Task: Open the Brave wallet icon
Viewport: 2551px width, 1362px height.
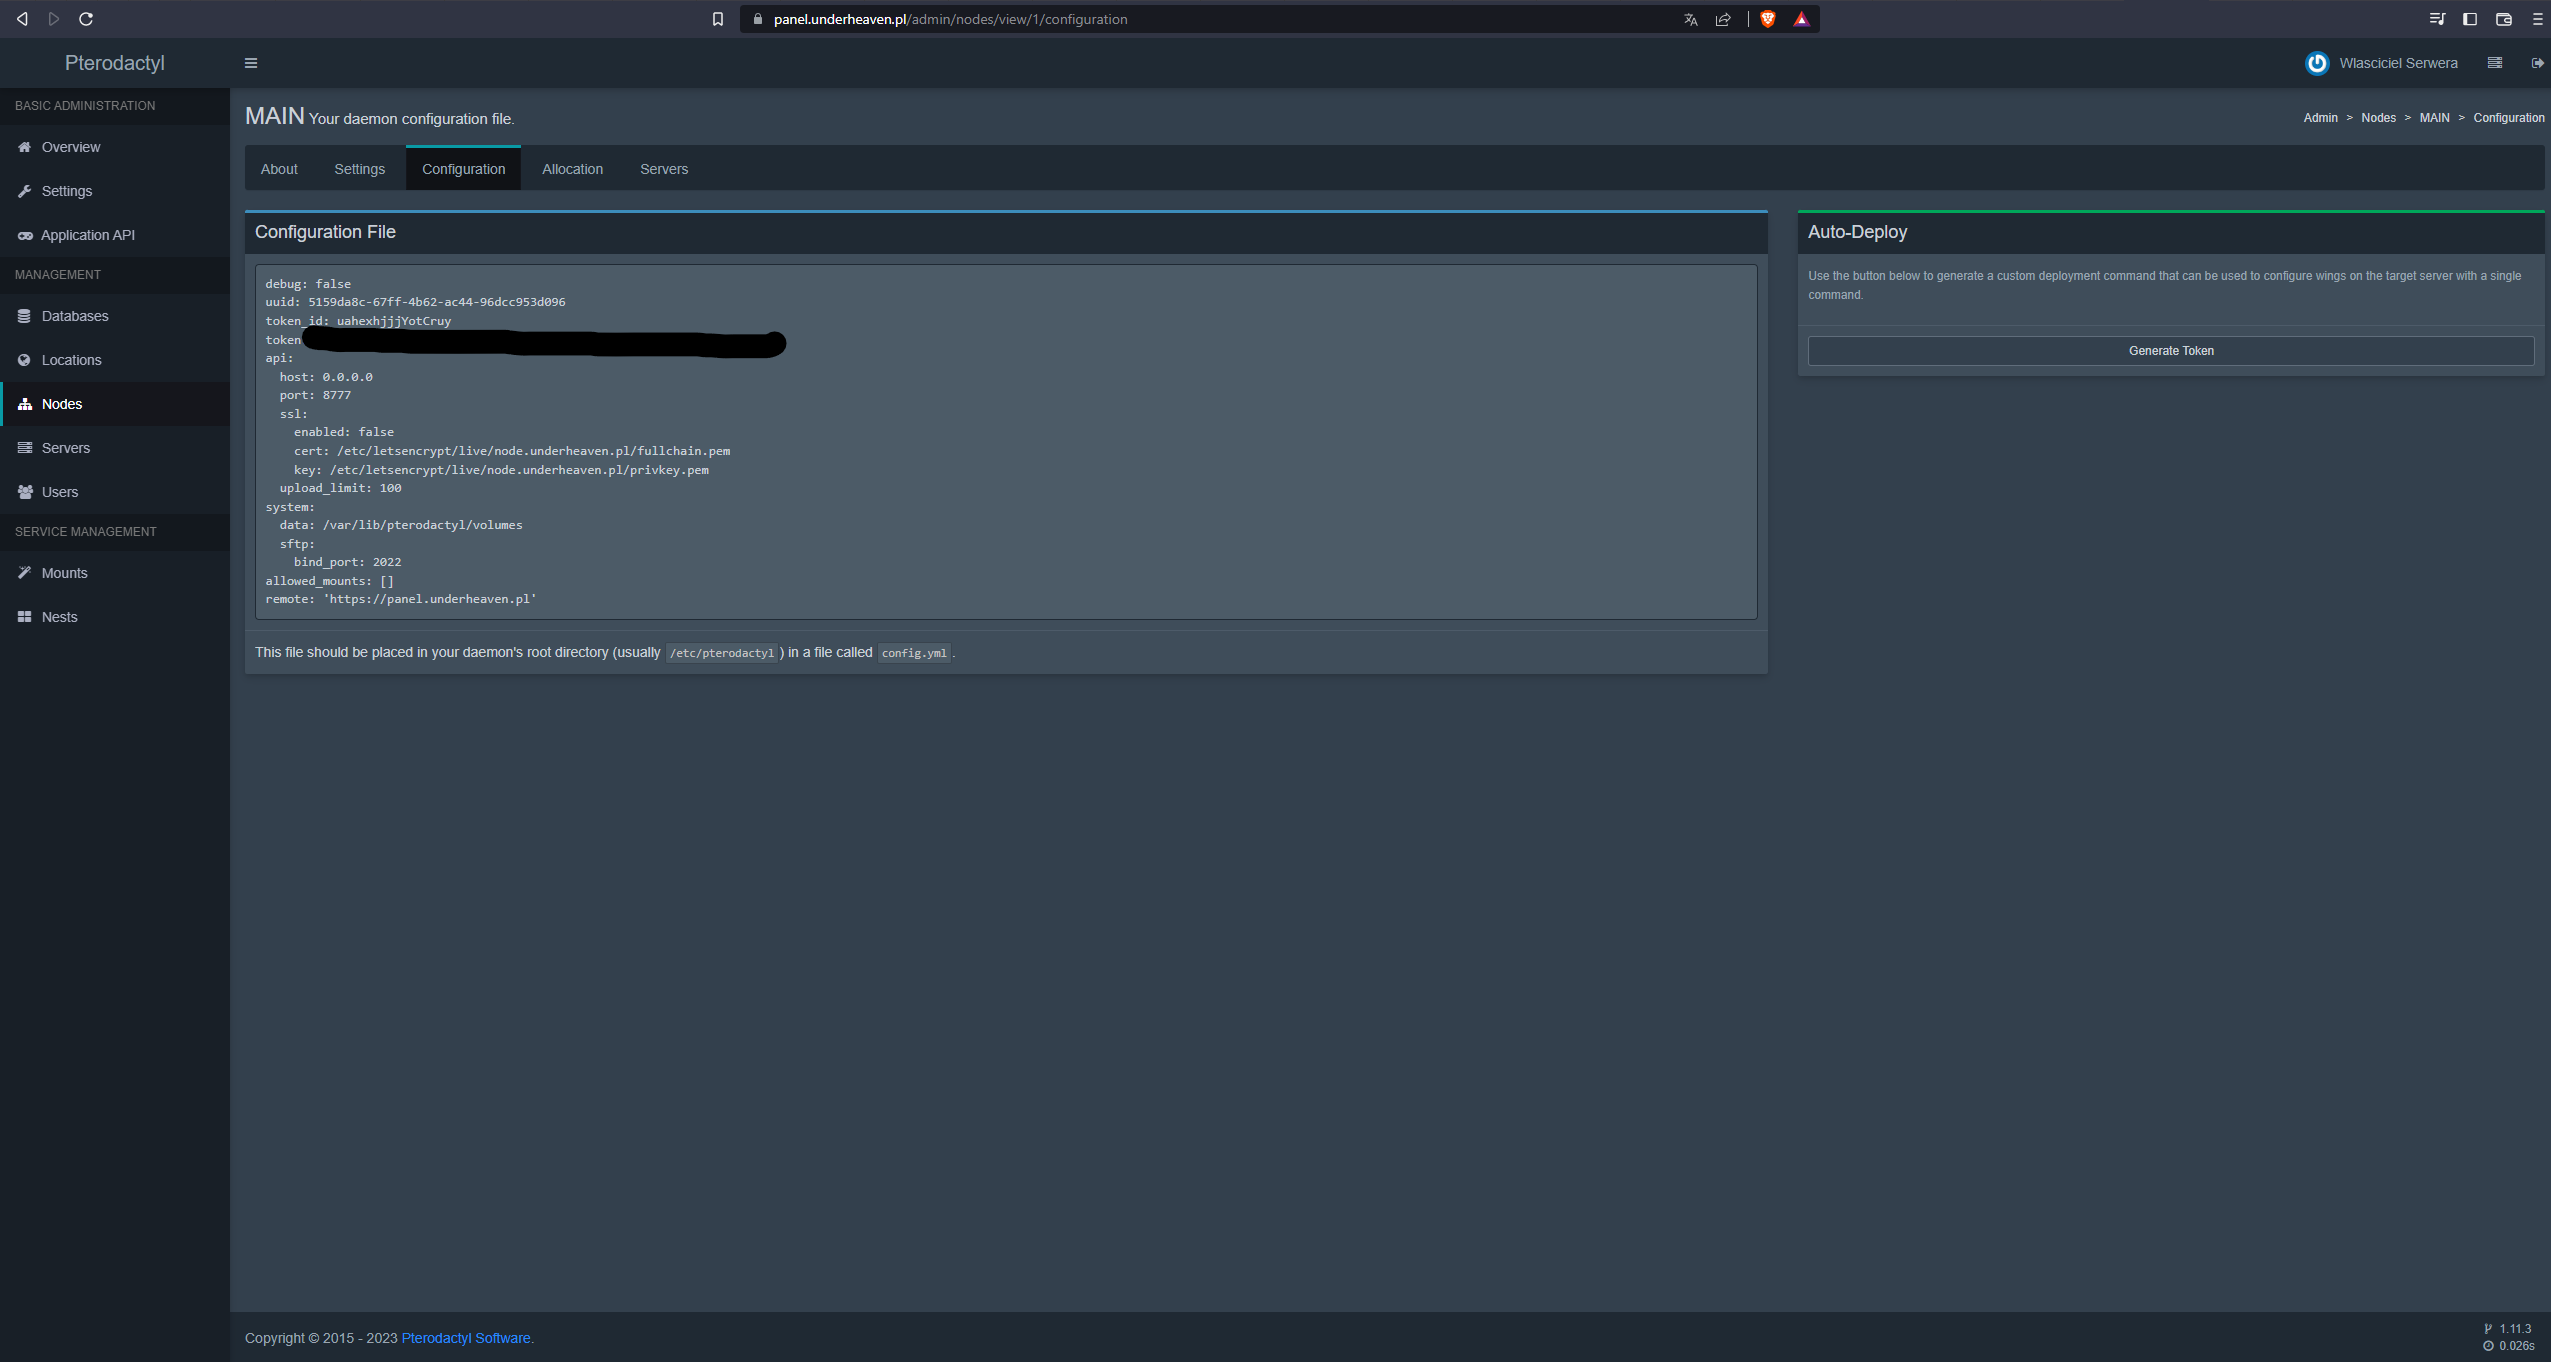Action: (x=2504, y=19)
